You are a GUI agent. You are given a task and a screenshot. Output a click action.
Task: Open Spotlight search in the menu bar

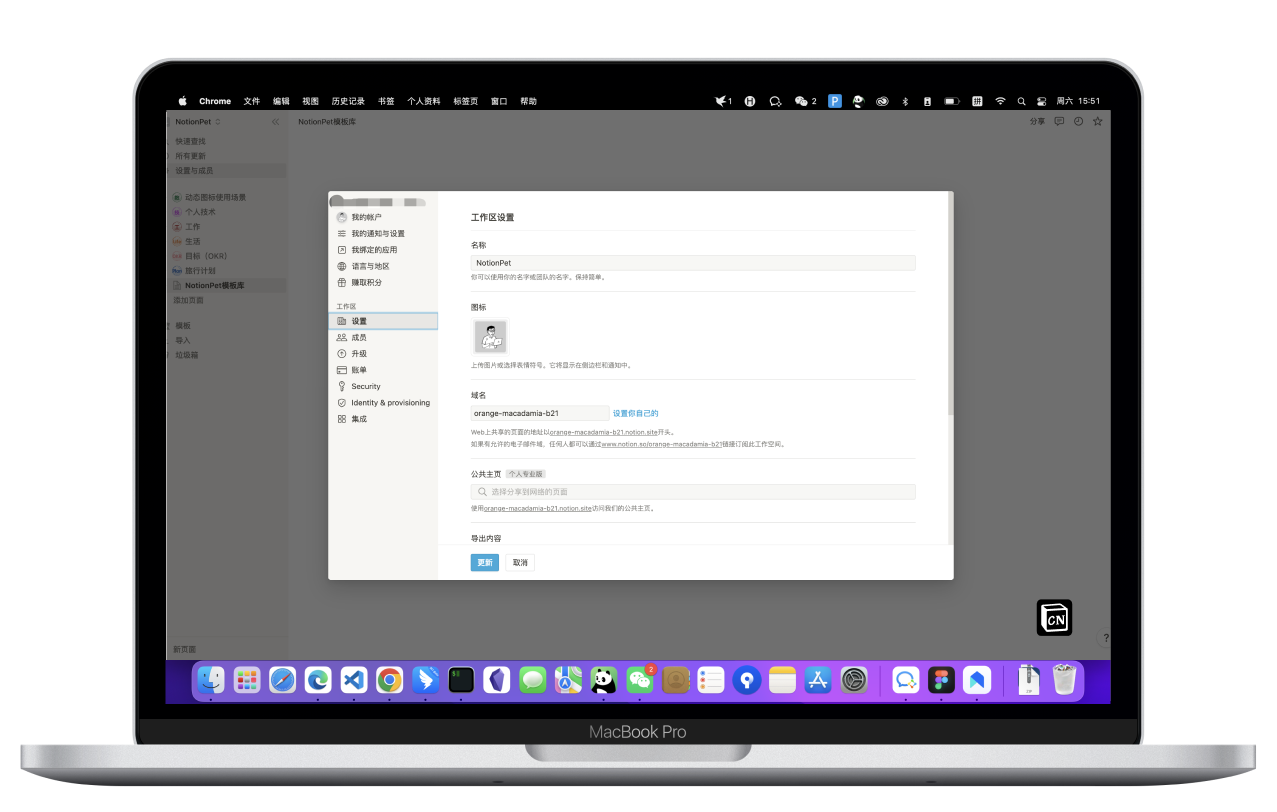(1021, 101)
